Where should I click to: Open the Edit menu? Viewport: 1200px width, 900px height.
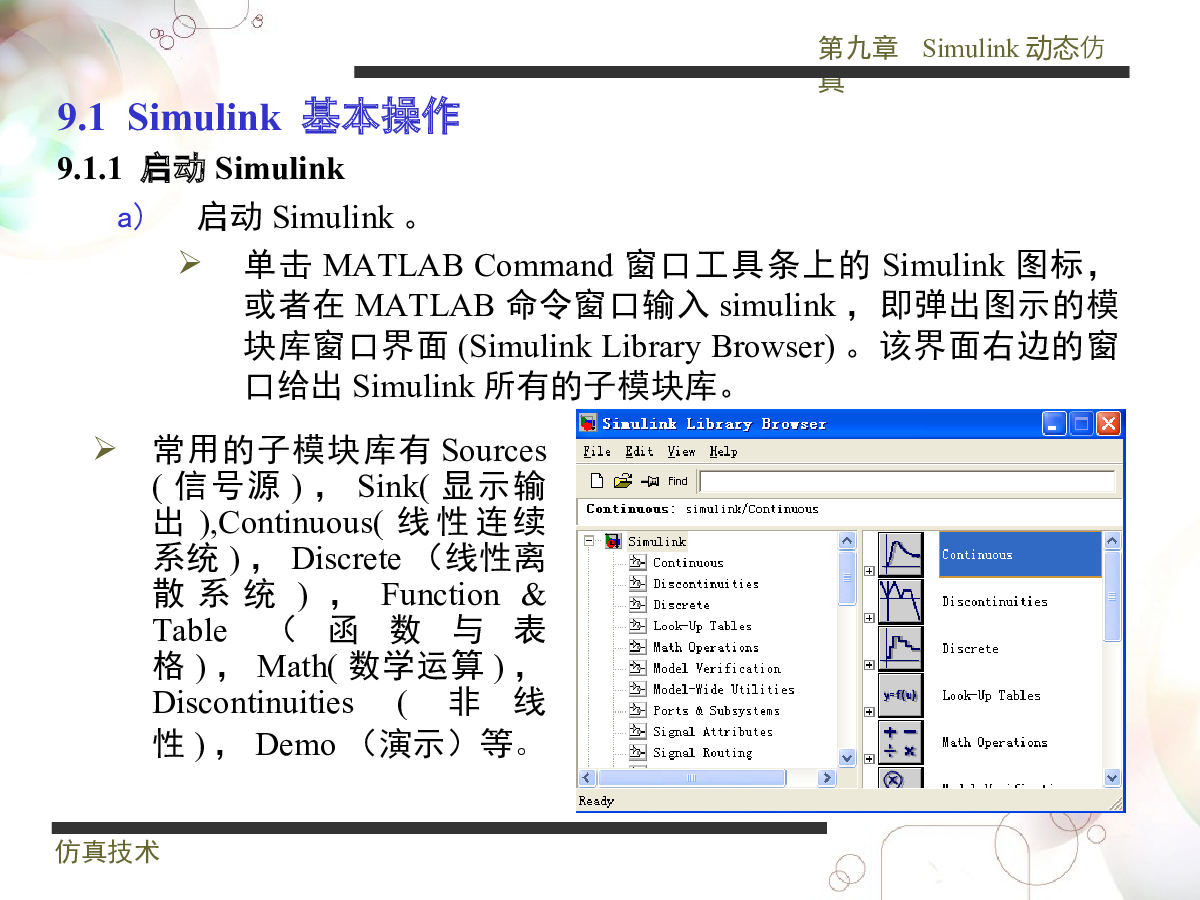pos(640,452)
